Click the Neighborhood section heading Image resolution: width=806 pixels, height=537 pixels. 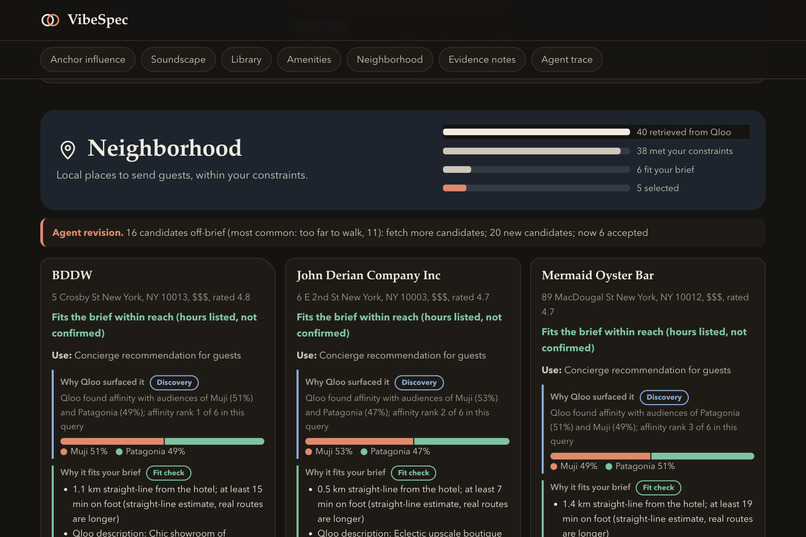click(164, 149)
